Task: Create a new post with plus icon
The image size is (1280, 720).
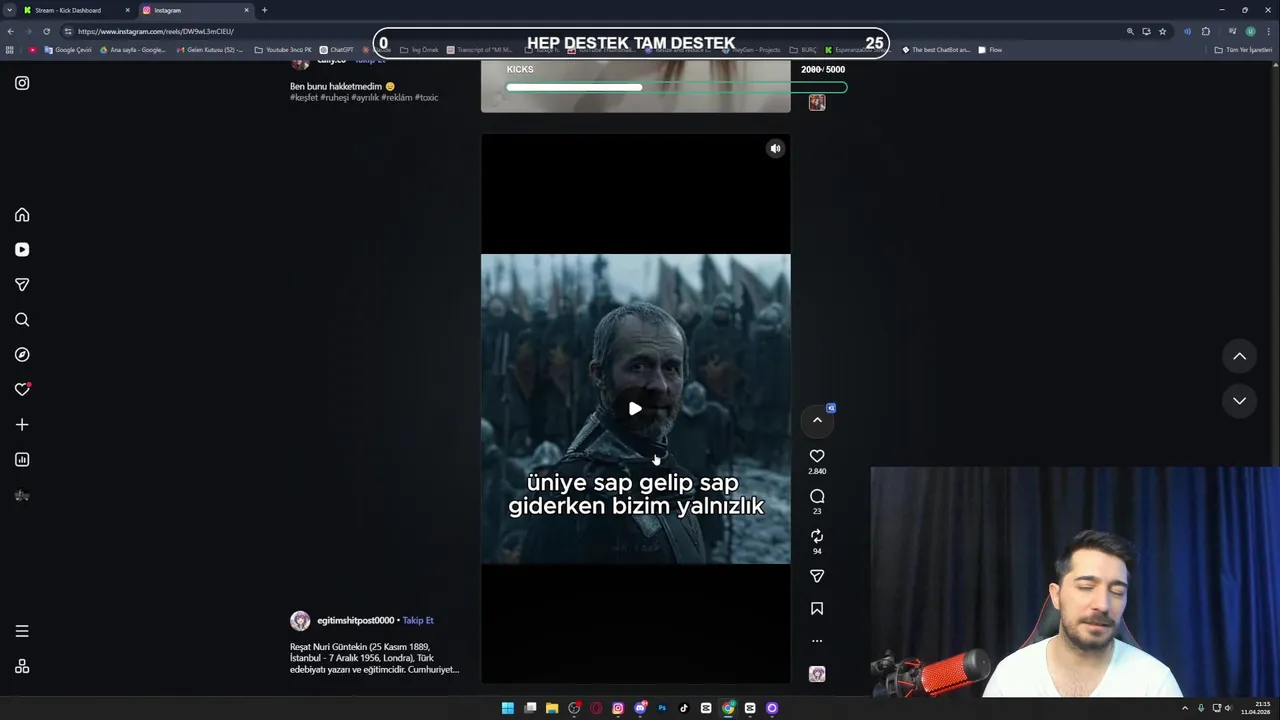Action: (x=22, y=425)
